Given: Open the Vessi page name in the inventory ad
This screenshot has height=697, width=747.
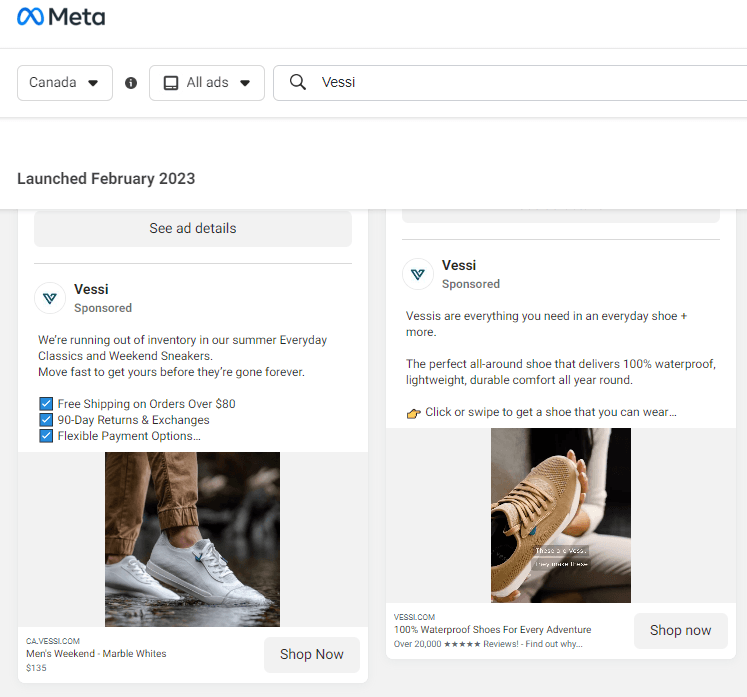Looking at the screenshot, I should tap(91, 289).
